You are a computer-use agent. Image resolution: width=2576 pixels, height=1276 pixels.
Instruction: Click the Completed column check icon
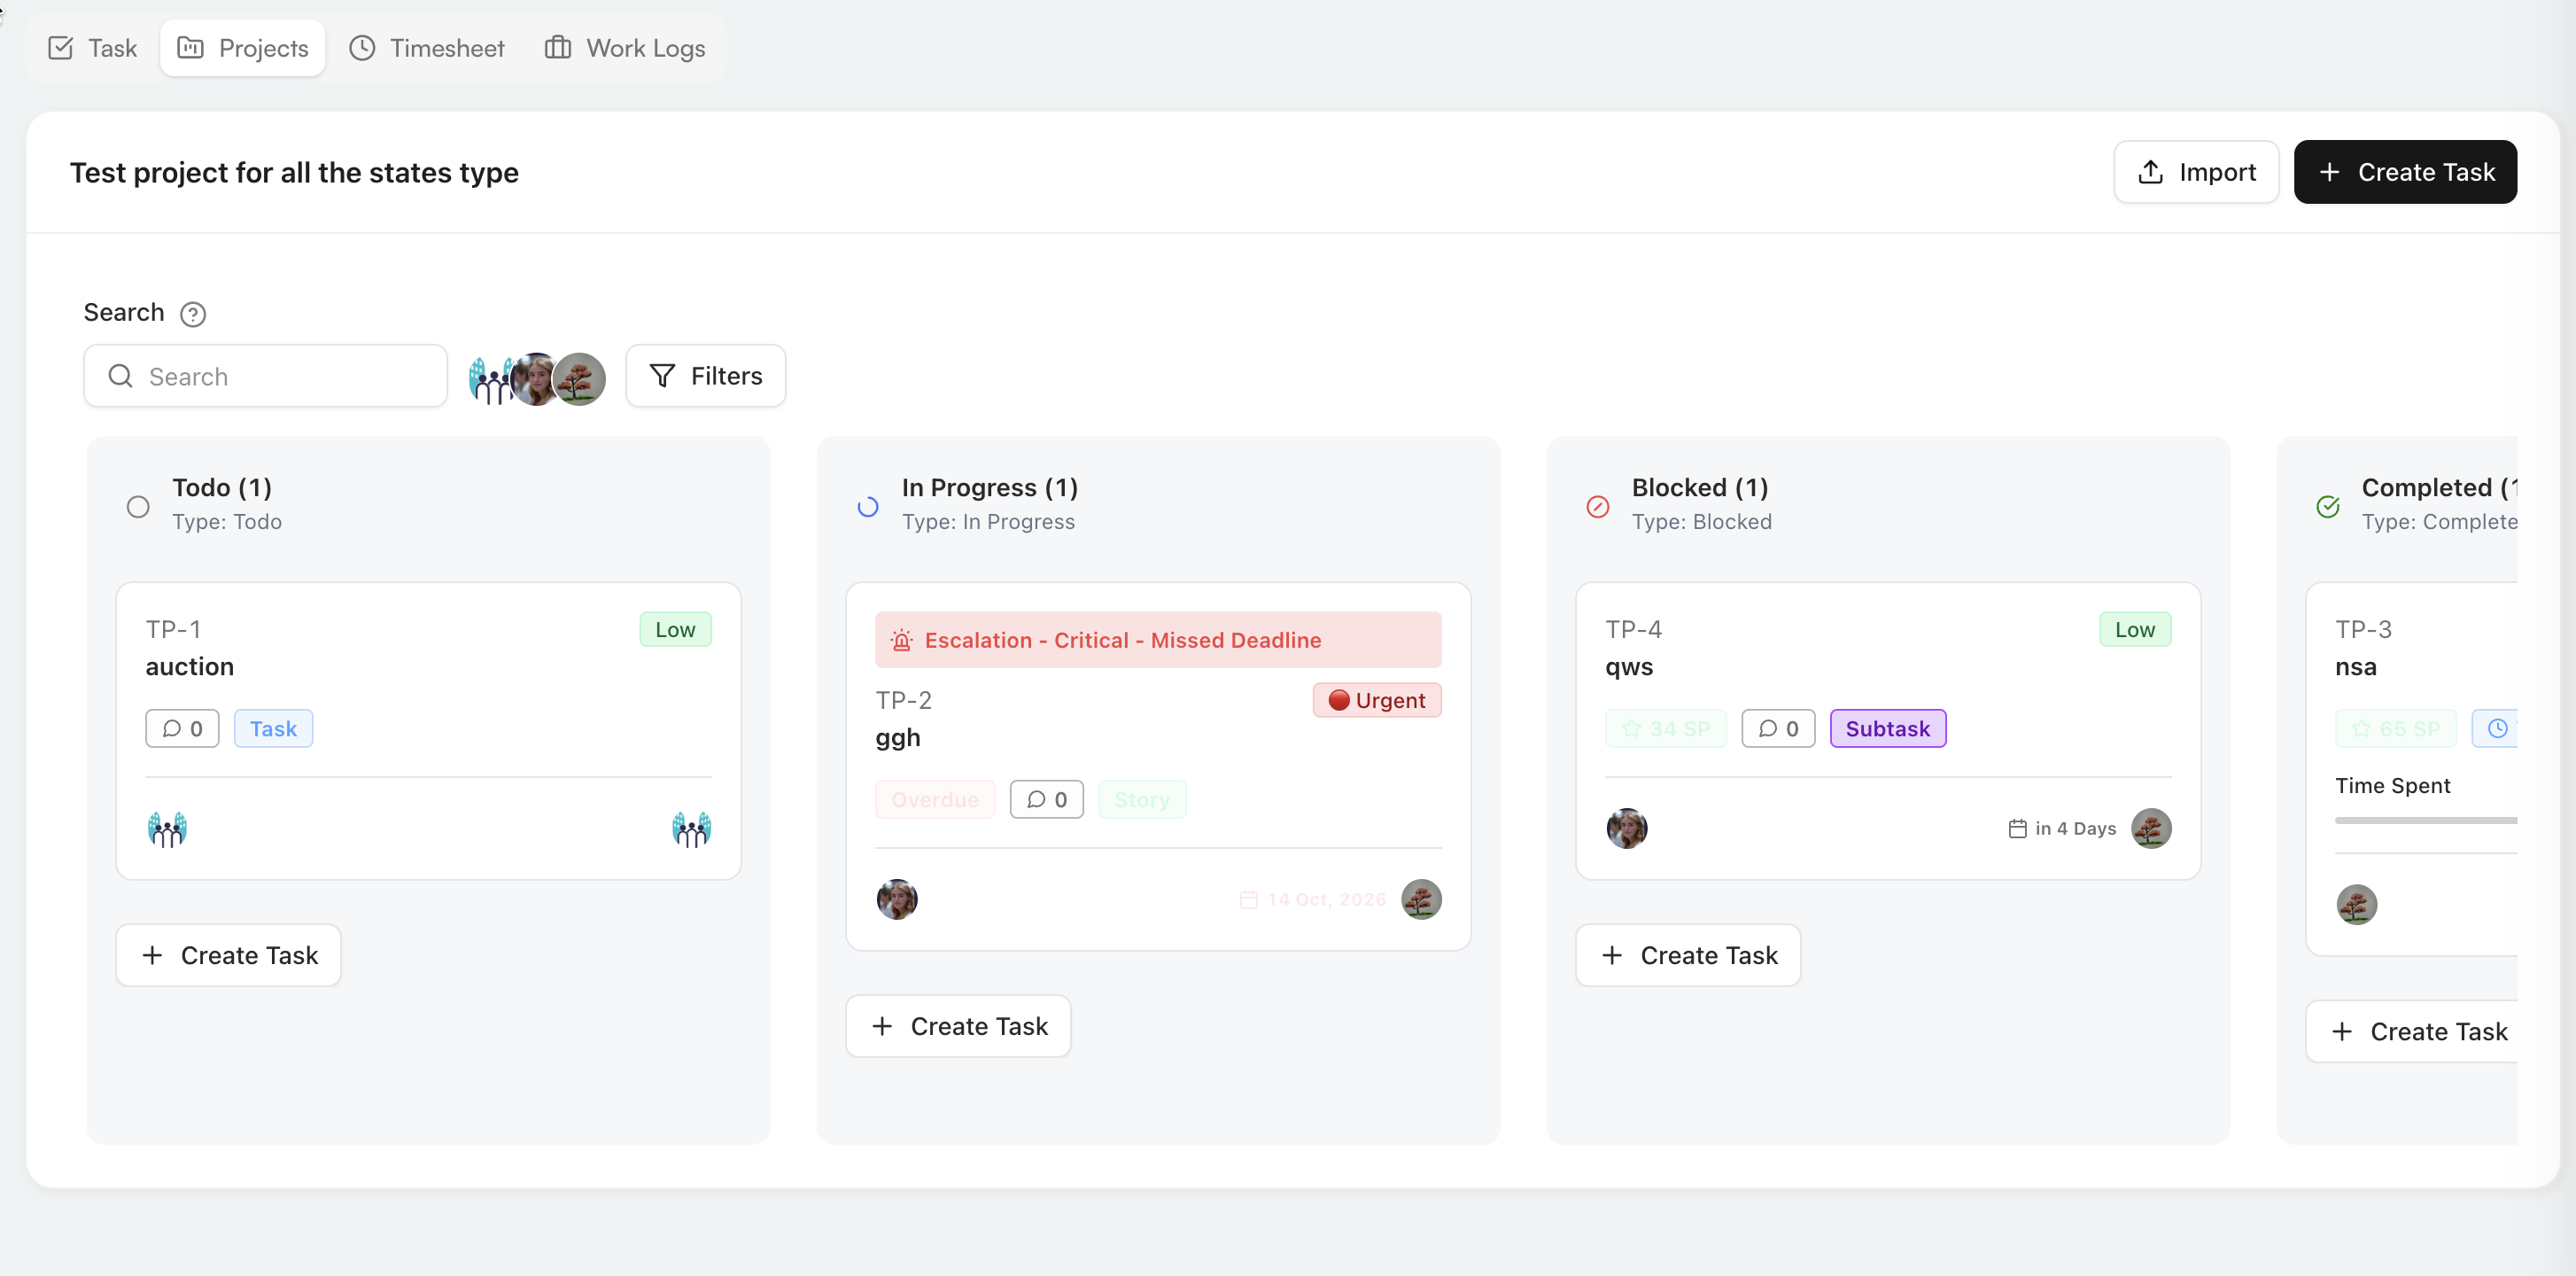coord(2328,506)
